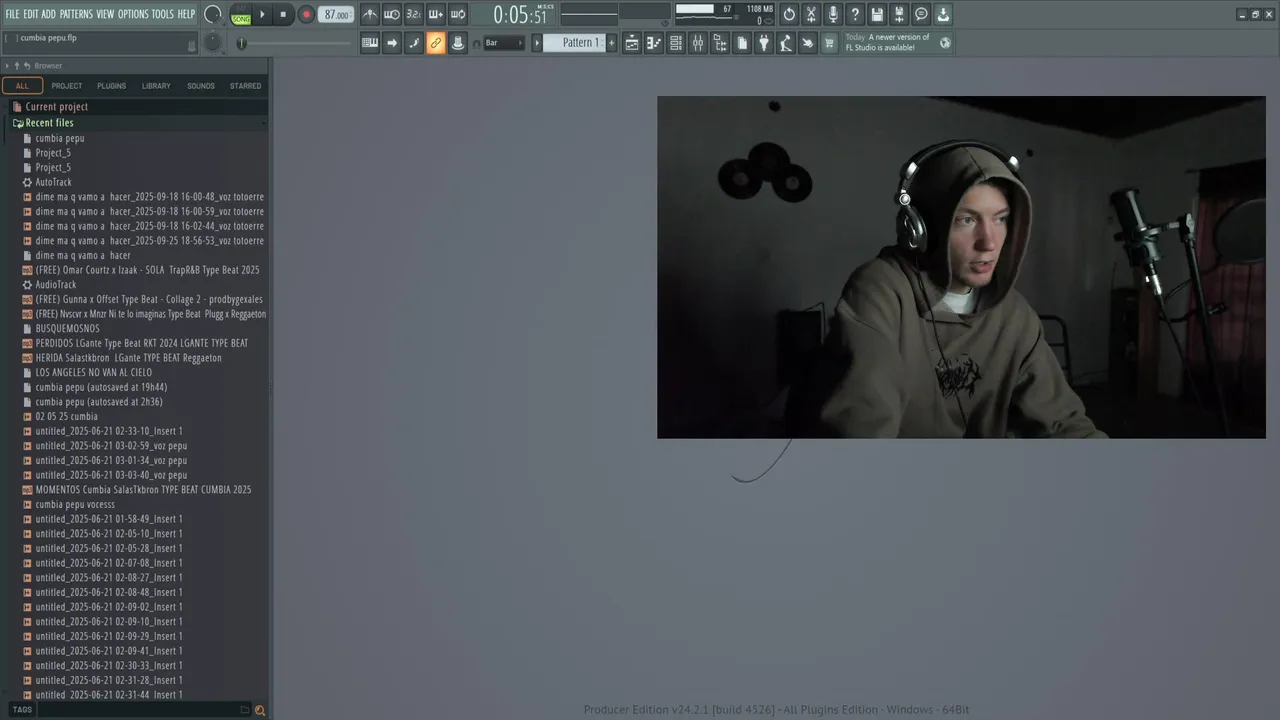Screen dimensions: 1280x720
Task: Open the shopping cart content library
Action: point(830,43)
